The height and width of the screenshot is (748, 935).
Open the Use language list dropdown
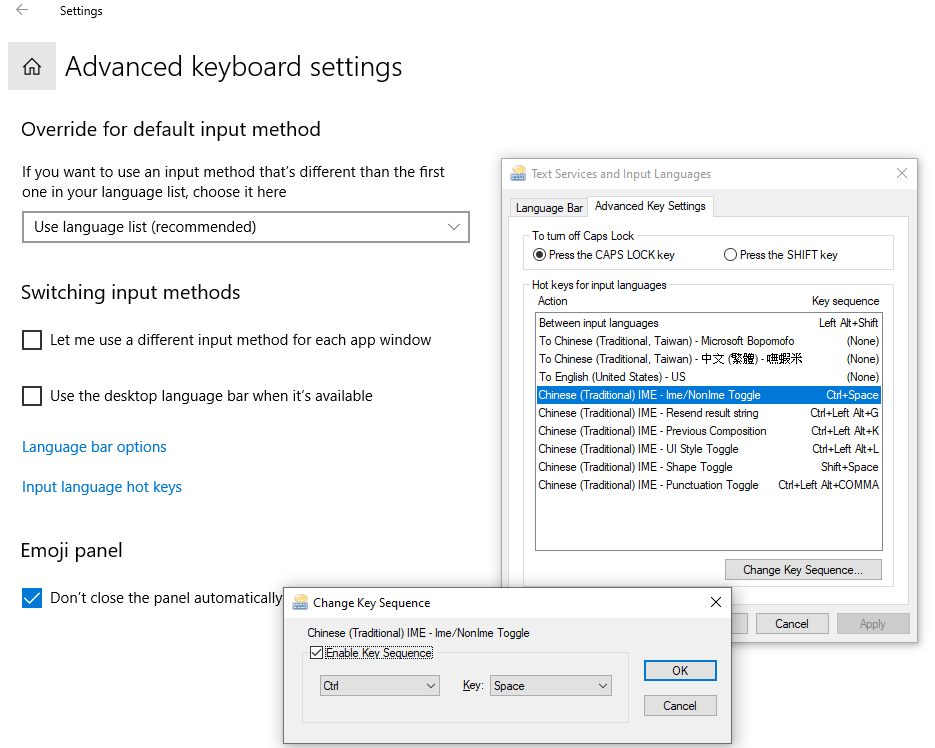point(246,227)
